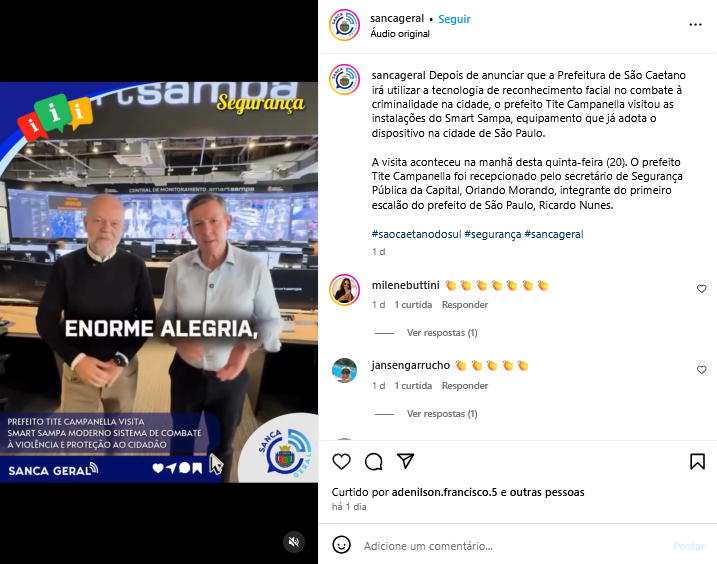Expand replies under milenebuttini's comment
The width and height of the screenshot is (717, 564).
(442, 333)
